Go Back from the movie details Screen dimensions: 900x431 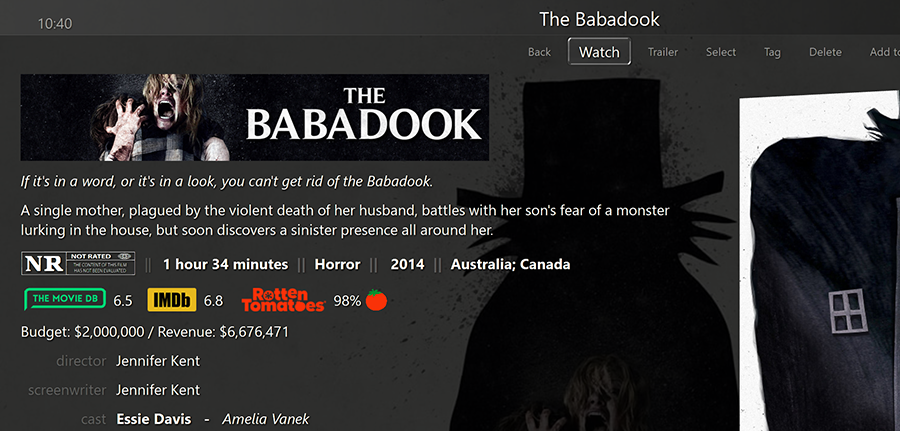(540, 52)
